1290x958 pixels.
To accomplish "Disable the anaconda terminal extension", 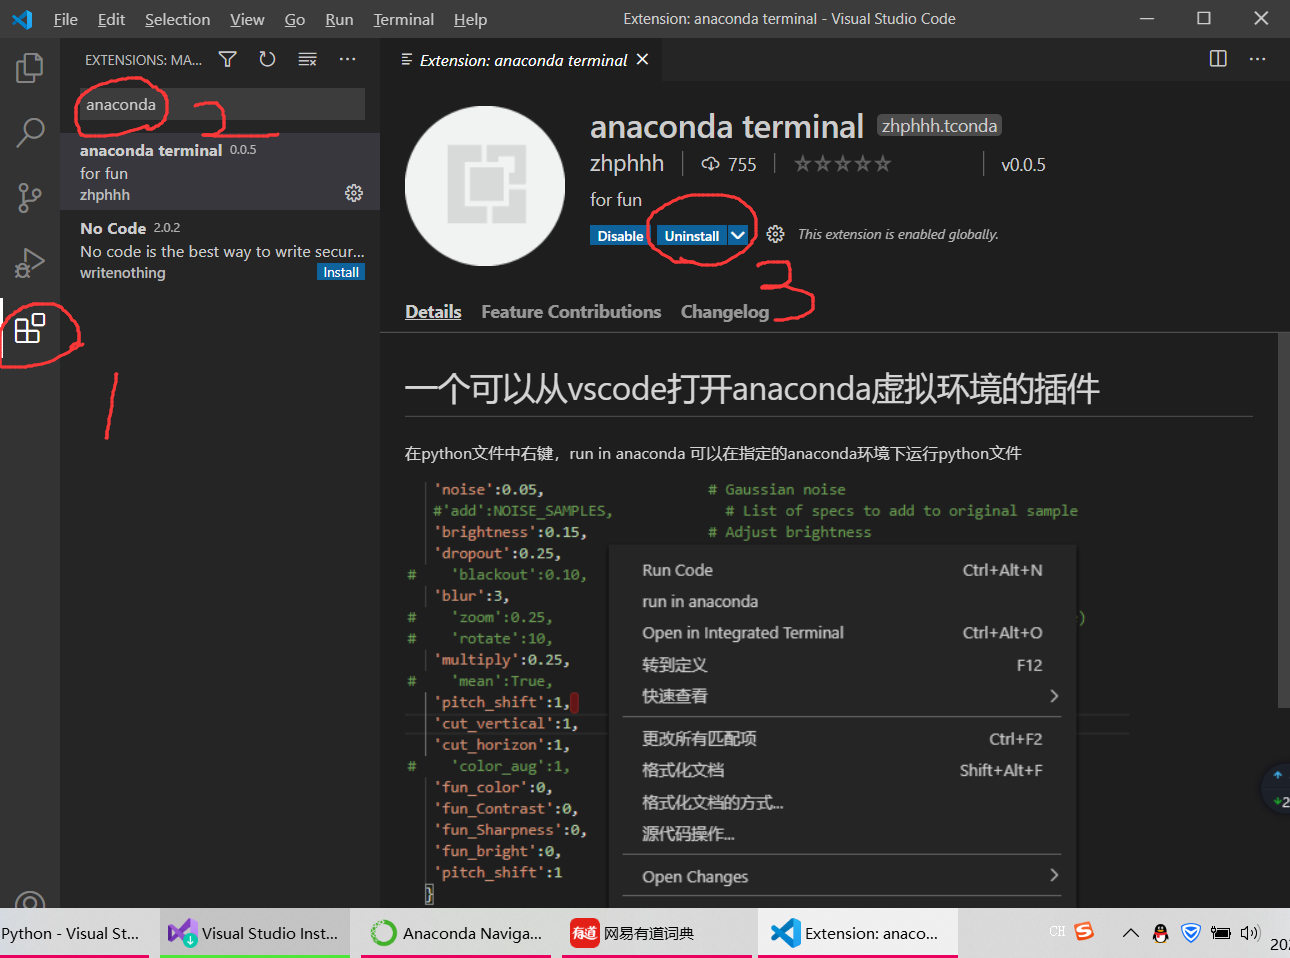I will tap(620, 235).
